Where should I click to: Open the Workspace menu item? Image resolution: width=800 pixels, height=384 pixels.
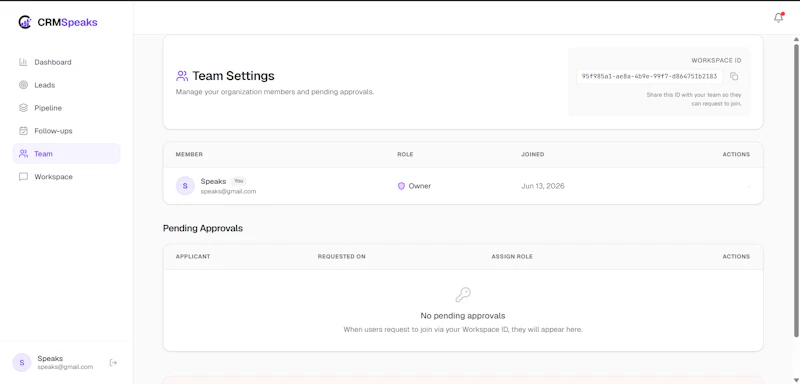(x=66, y=176)
